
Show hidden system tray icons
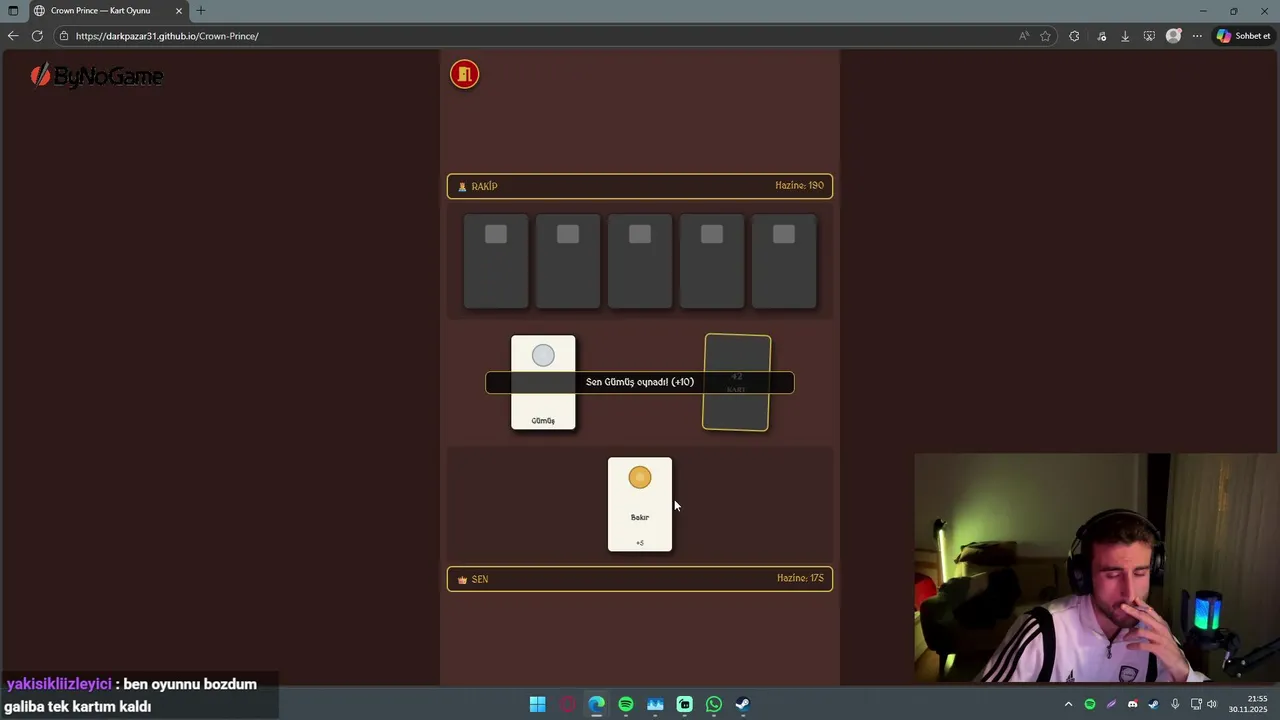coord(1068,704)
